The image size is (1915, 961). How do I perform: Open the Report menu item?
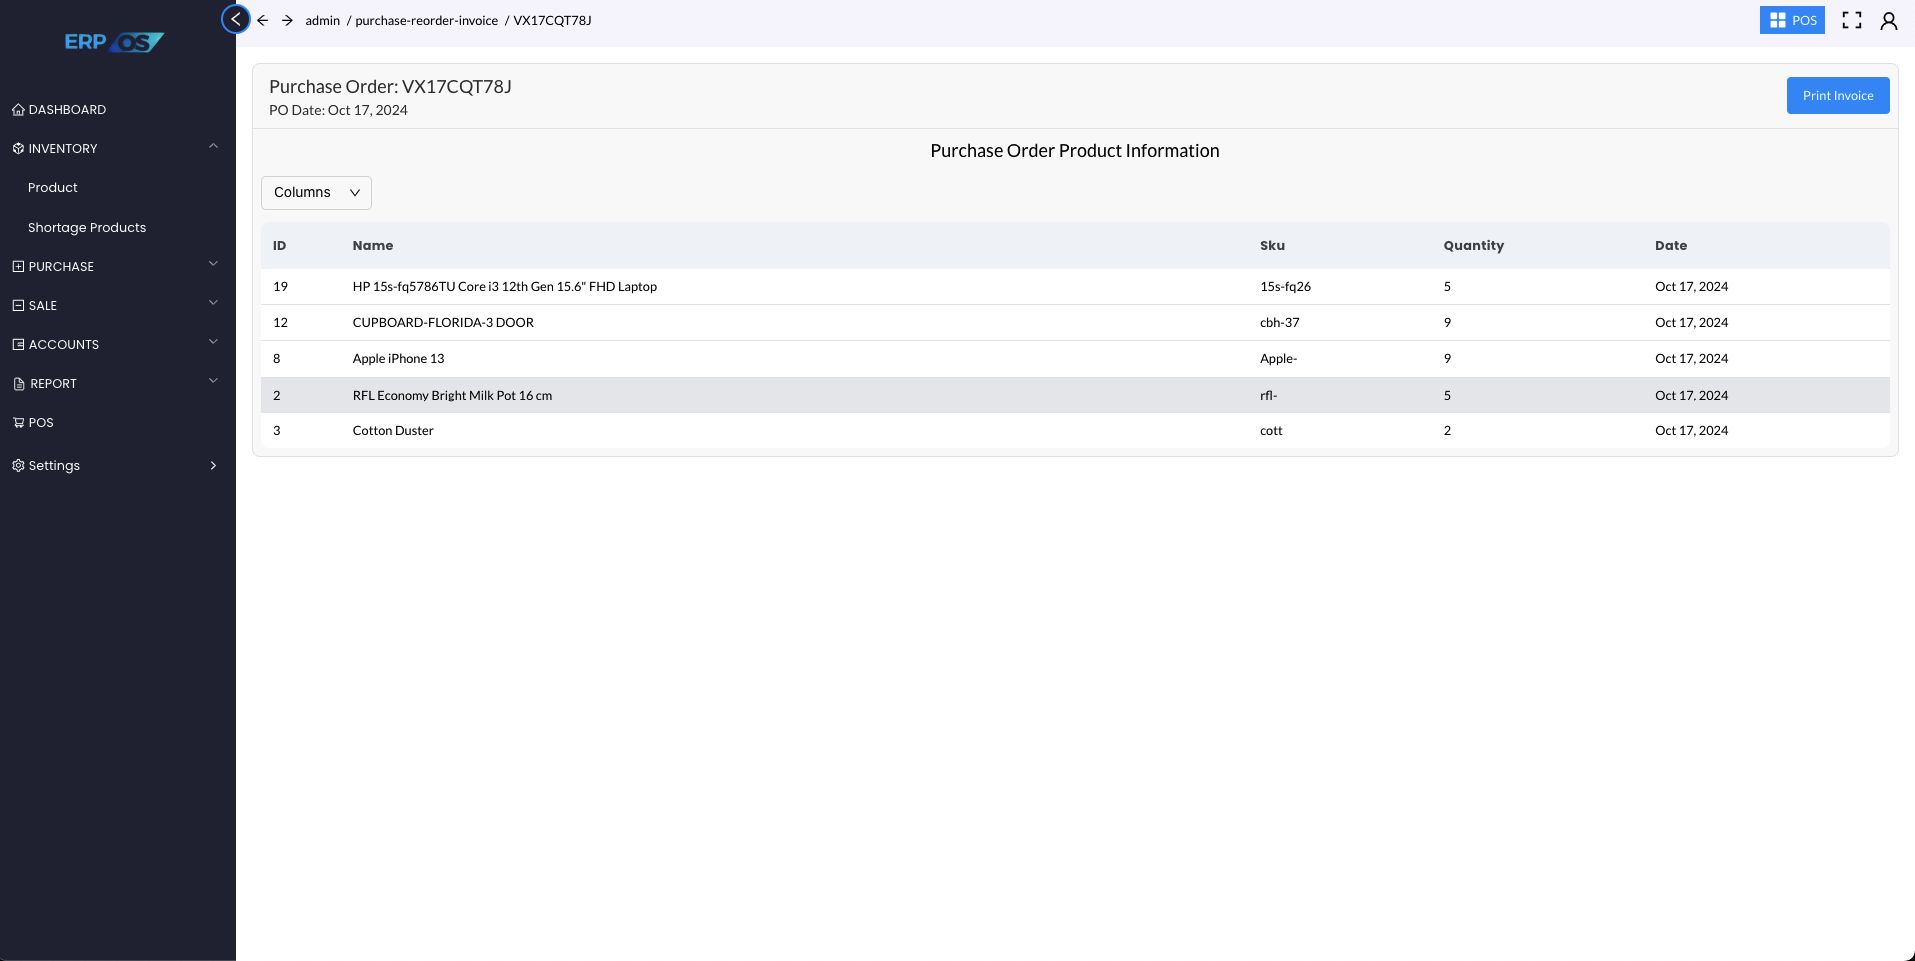53,384
